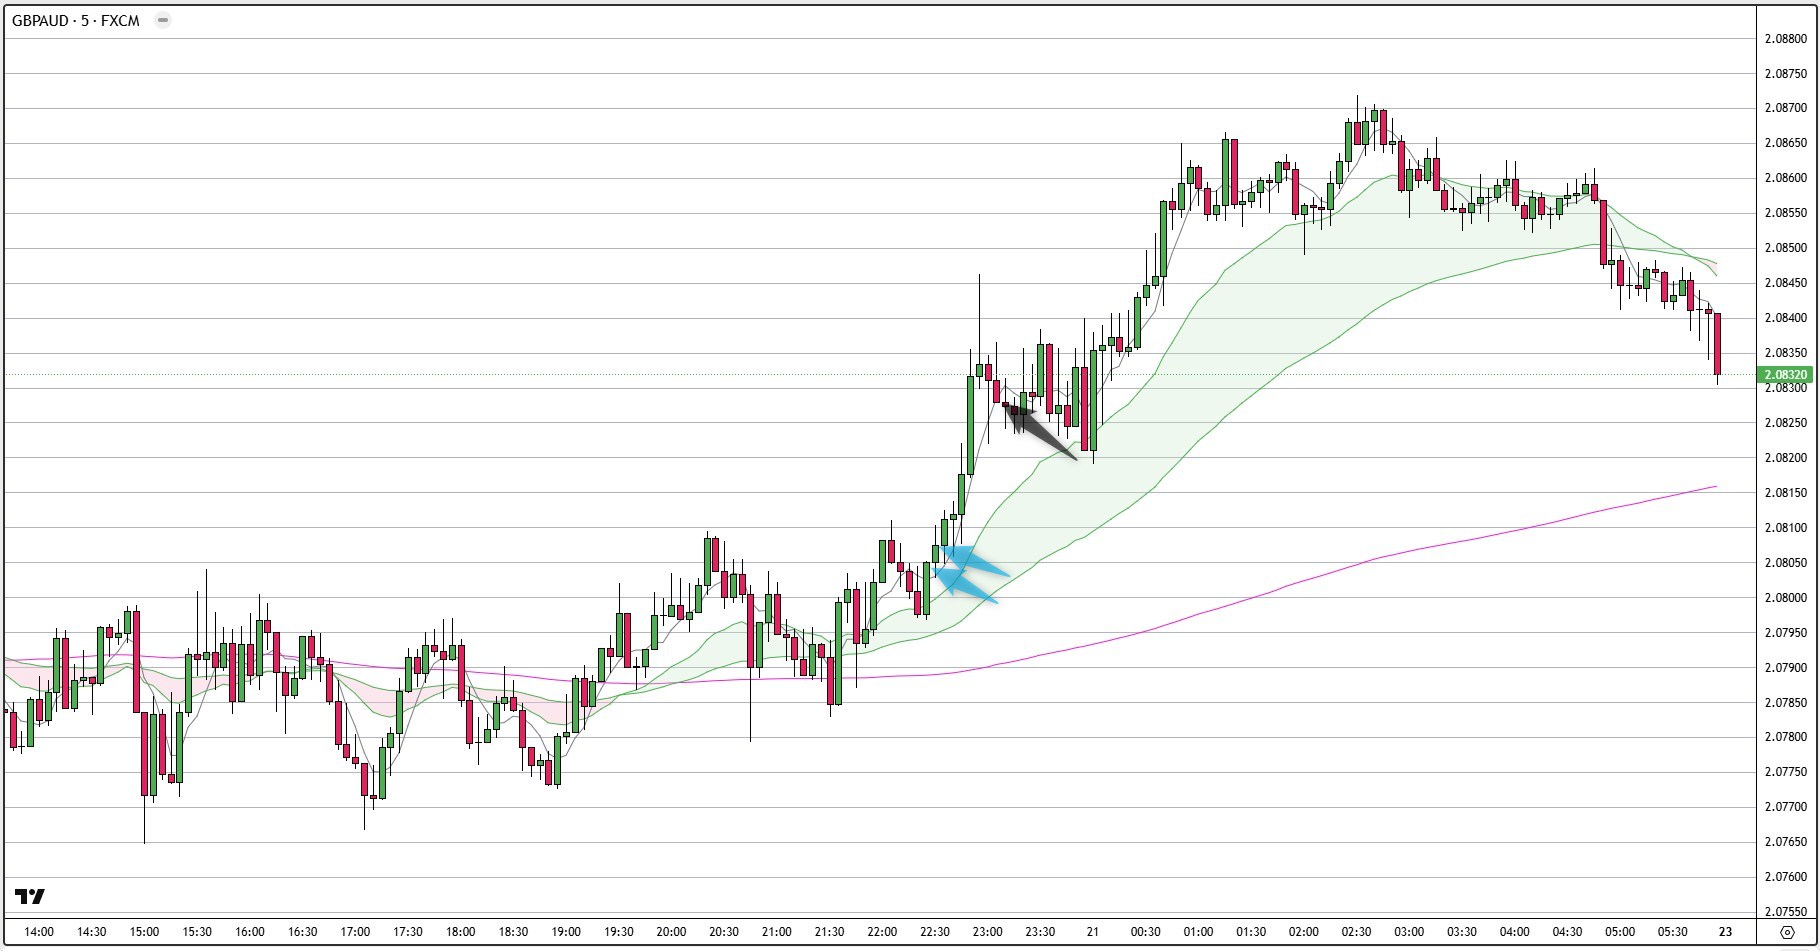Click the 2.08350 price axis label
Screen dimensions: 1820x951
(x=1785, y=353)
